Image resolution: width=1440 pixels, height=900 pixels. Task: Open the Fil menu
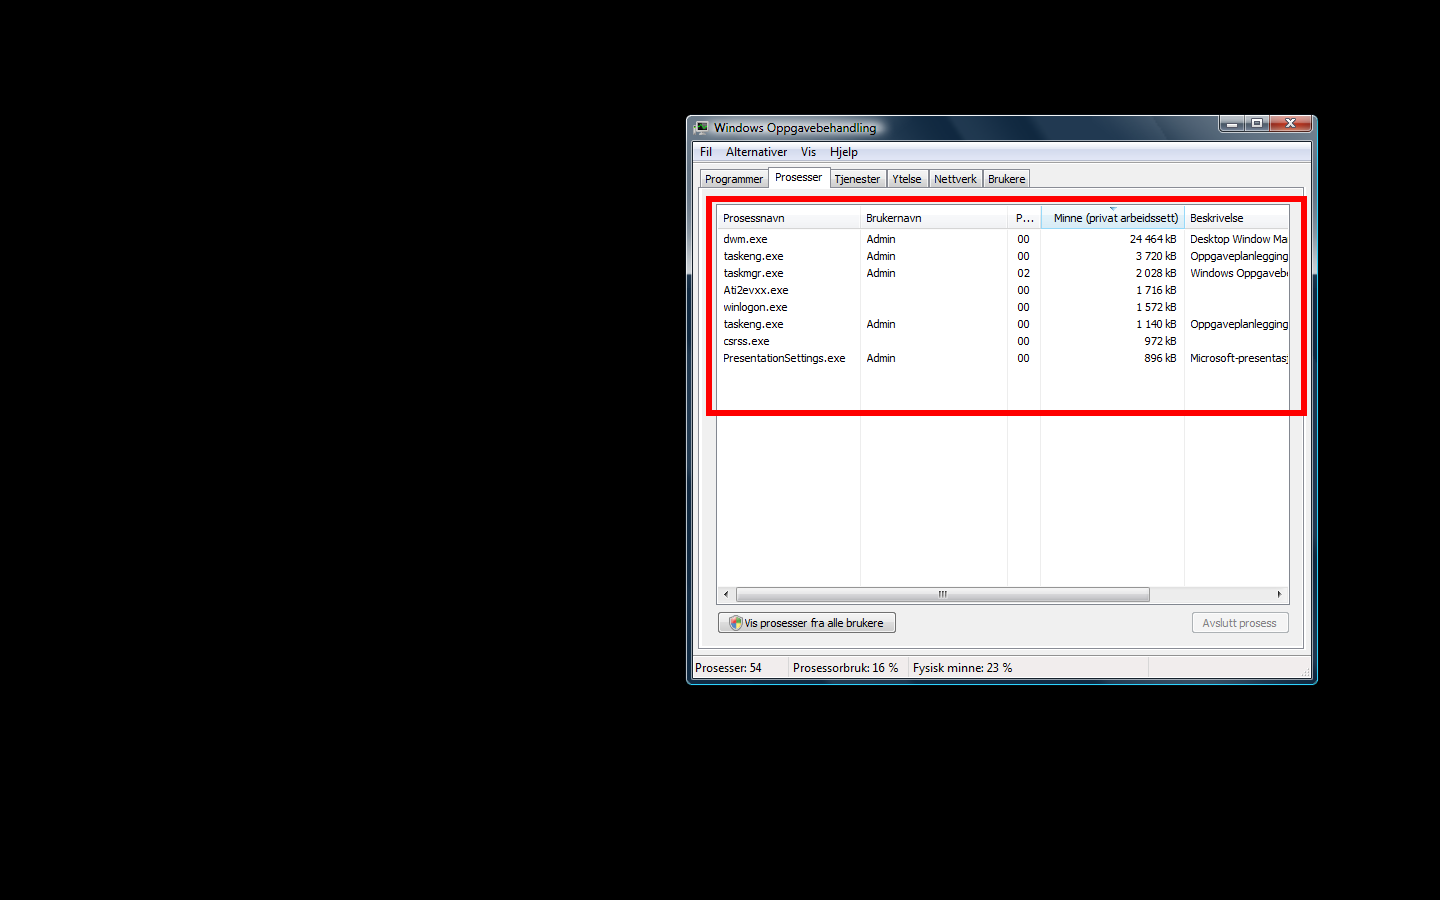tap(706, 152)
